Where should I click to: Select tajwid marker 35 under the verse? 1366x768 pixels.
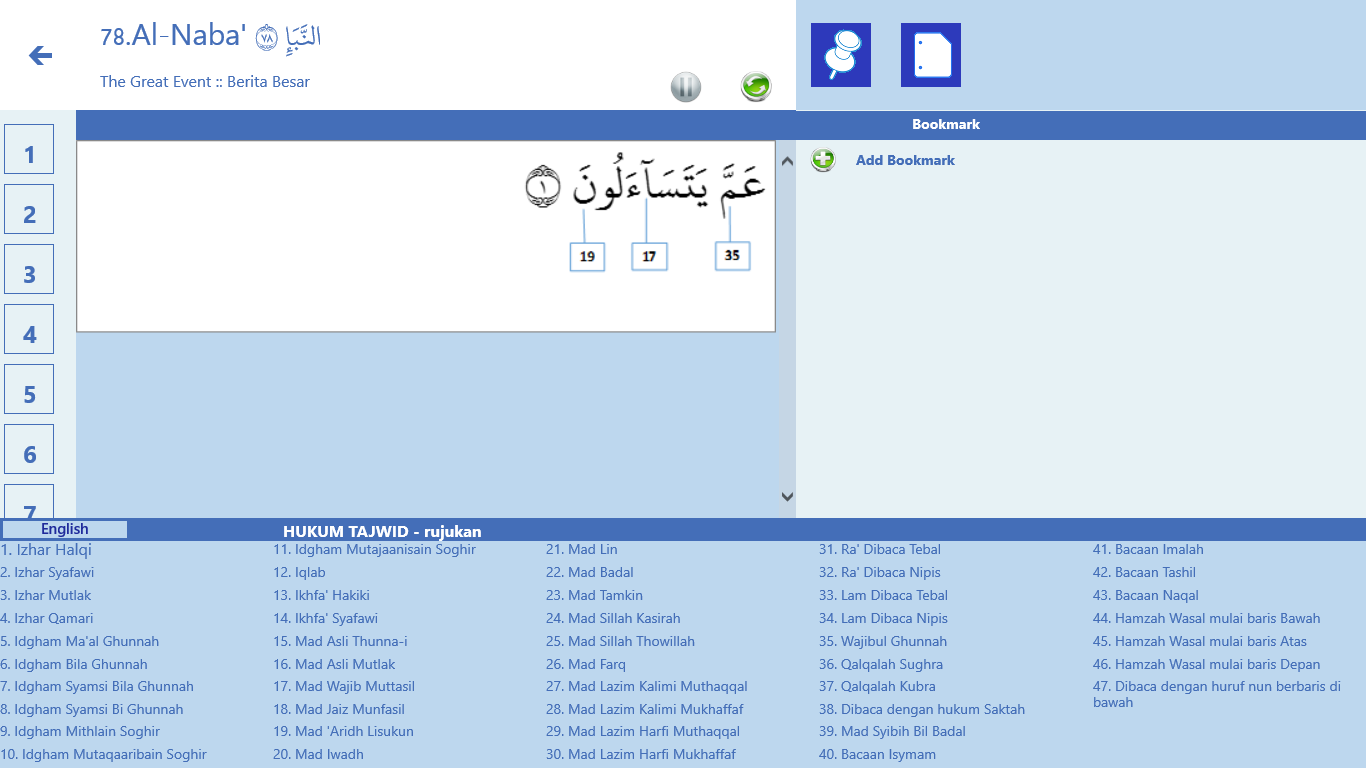click(x=732, y=256)
